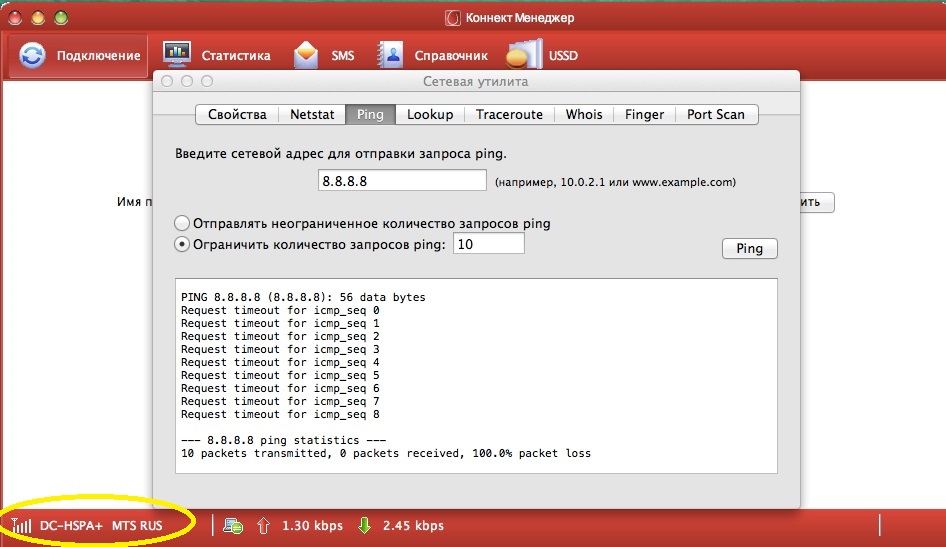
Task: Click 'Request timeout for icmp_seq 4' line
Action: 280,362
